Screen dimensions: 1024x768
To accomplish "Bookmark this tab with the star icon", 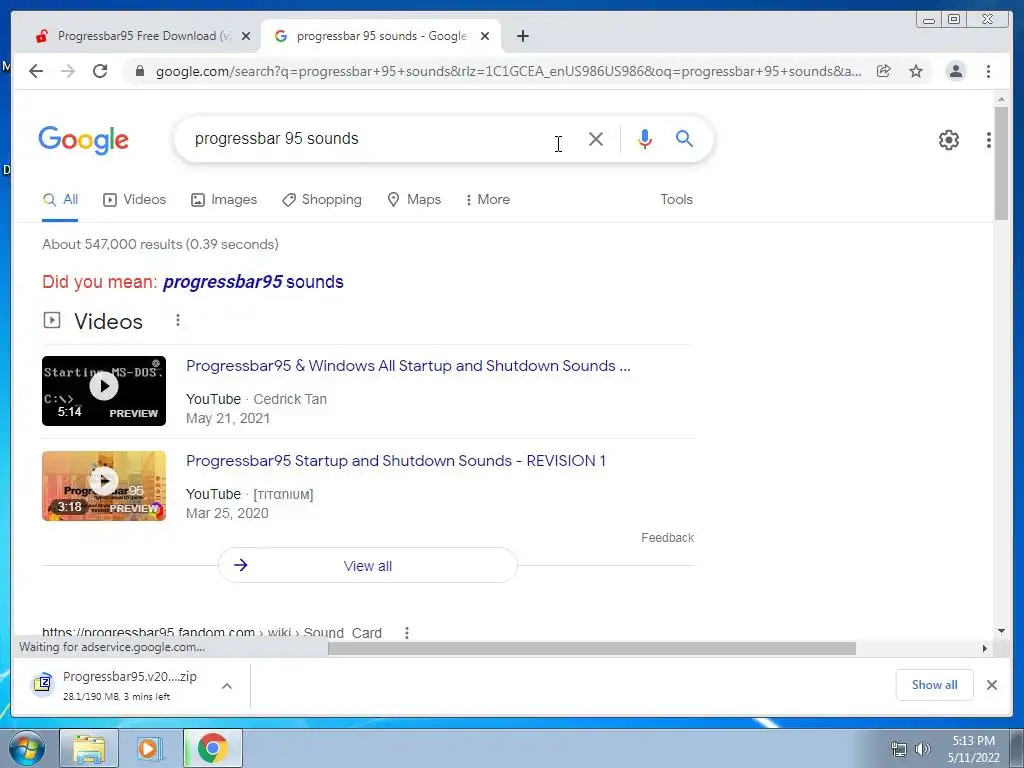I will tap(916, 71).
